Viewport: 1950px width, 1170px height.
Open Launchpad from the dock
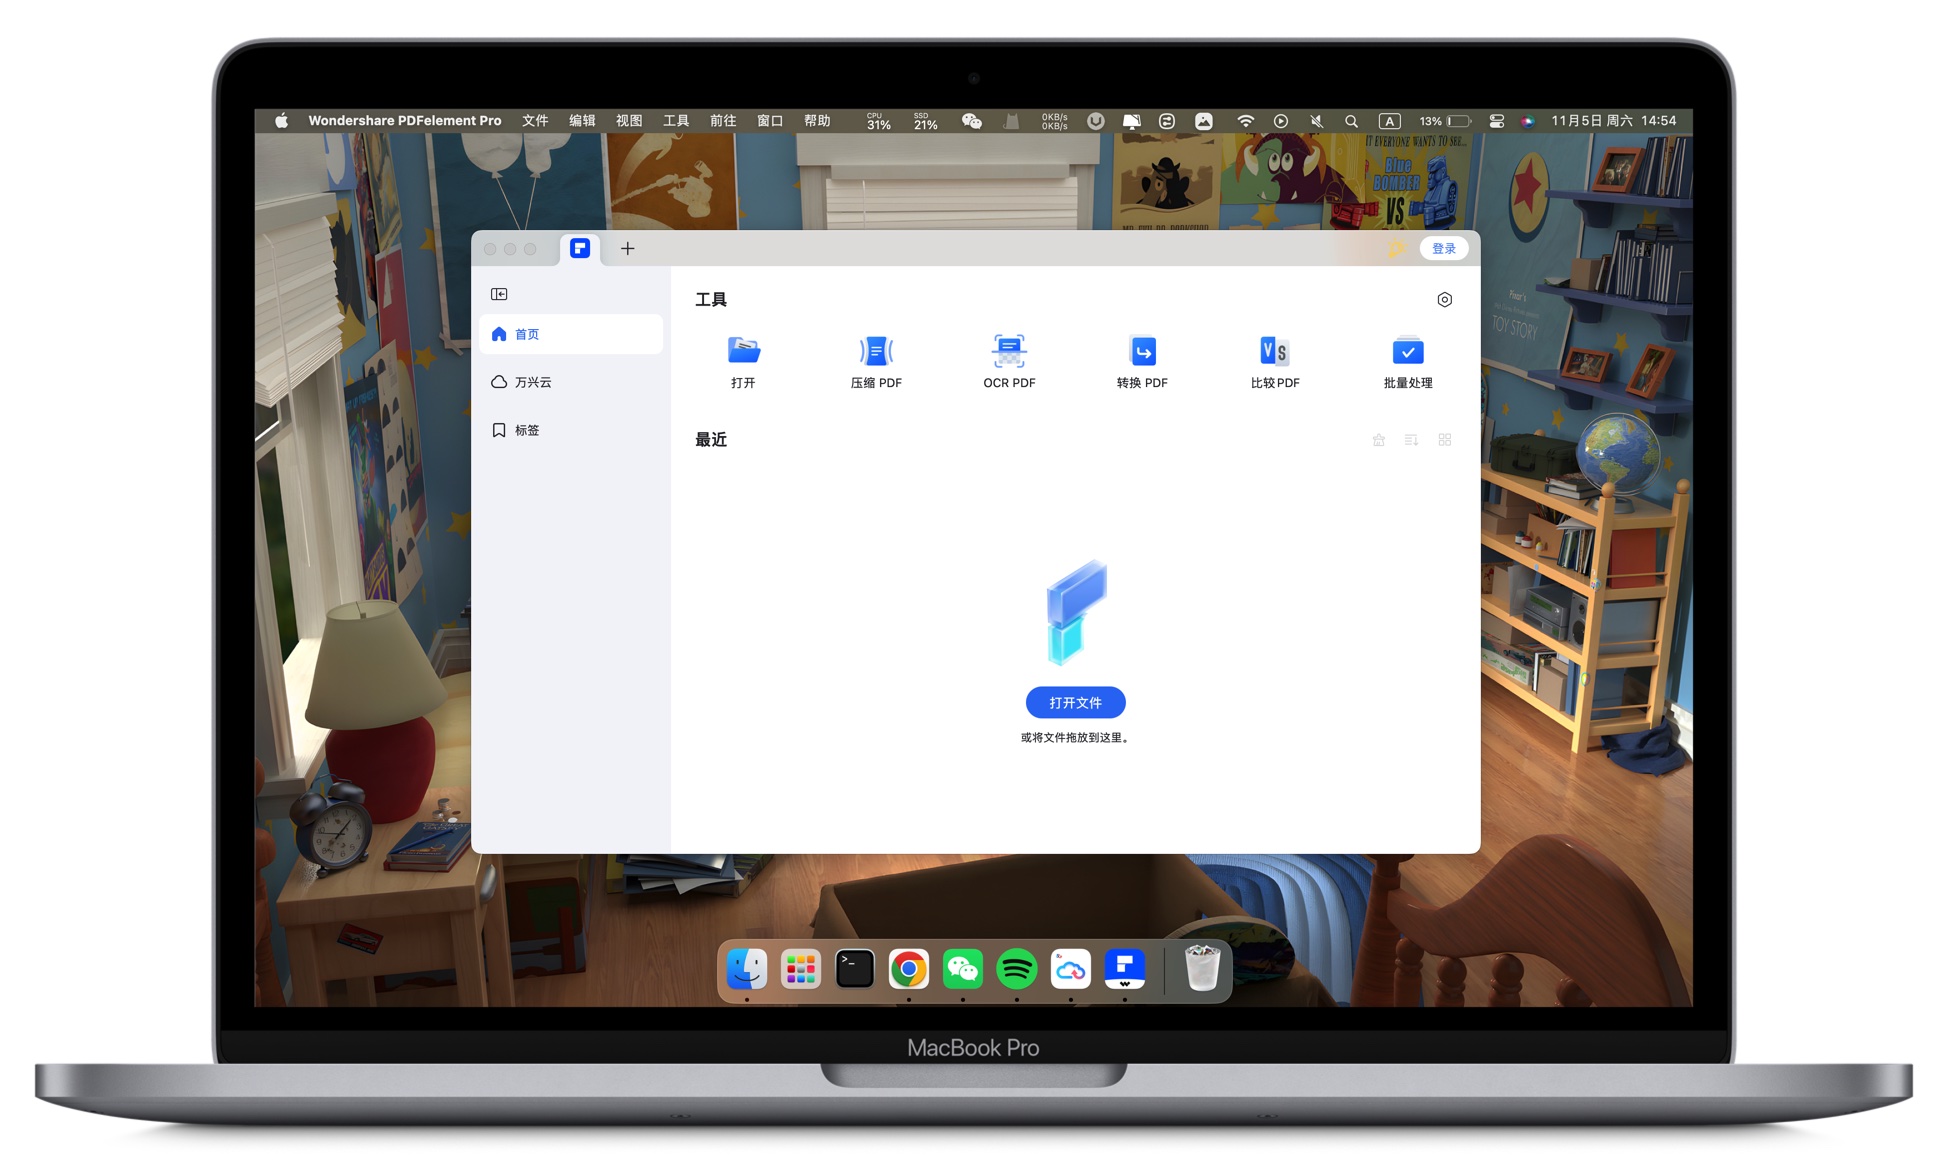[x=800, y=969]
